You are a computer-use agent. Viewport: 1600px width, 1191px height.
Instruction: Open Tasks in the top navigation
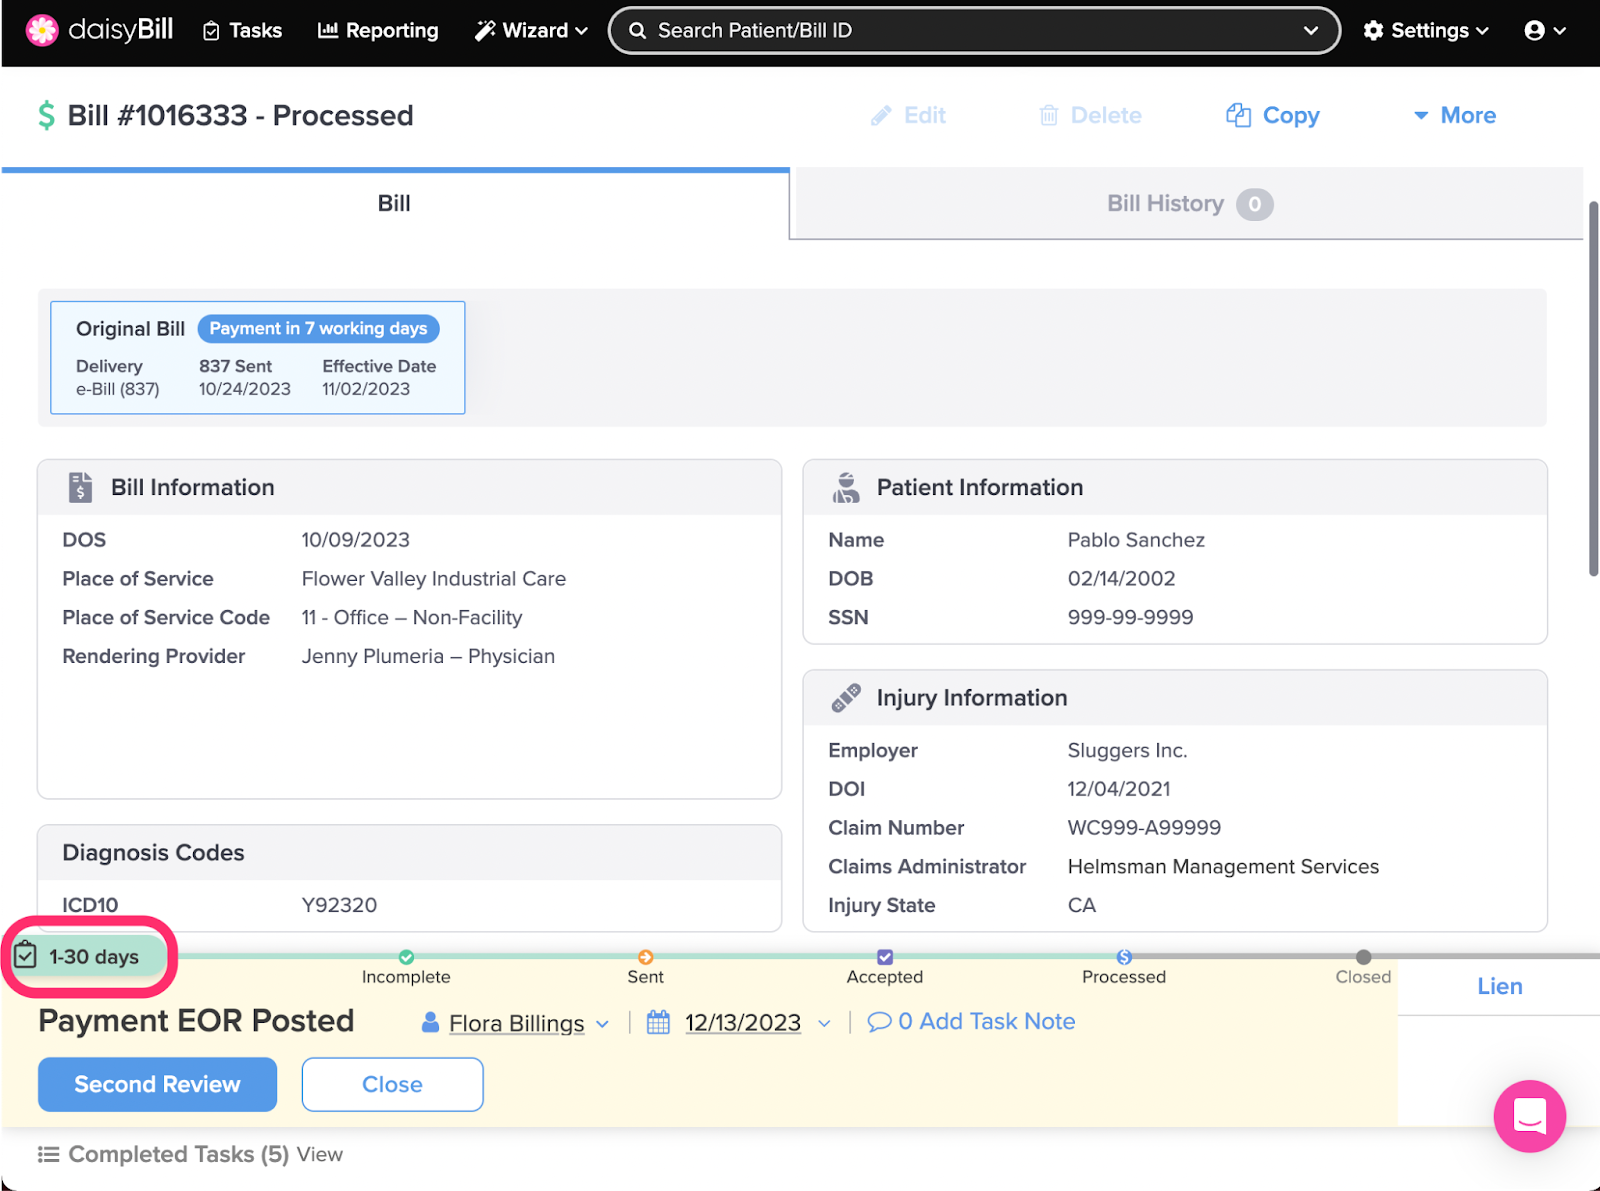click(x=243, y=31)
